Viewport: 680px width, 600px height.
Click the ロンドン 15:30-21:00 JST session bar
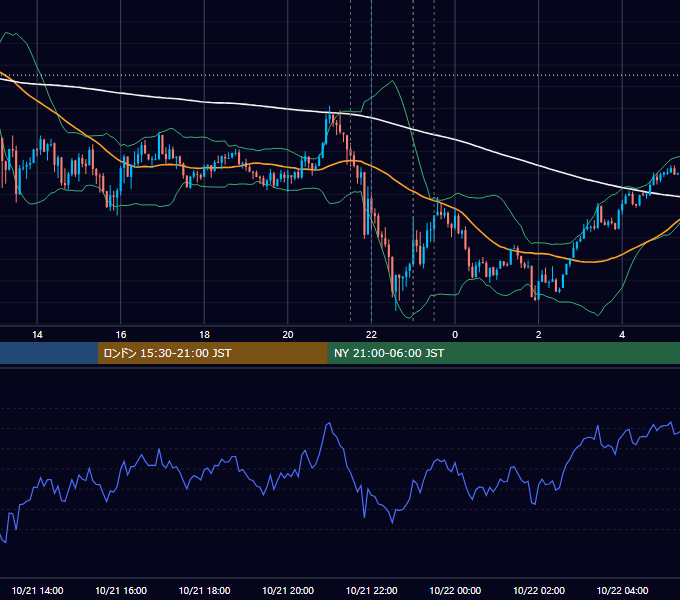click(212, 353)
